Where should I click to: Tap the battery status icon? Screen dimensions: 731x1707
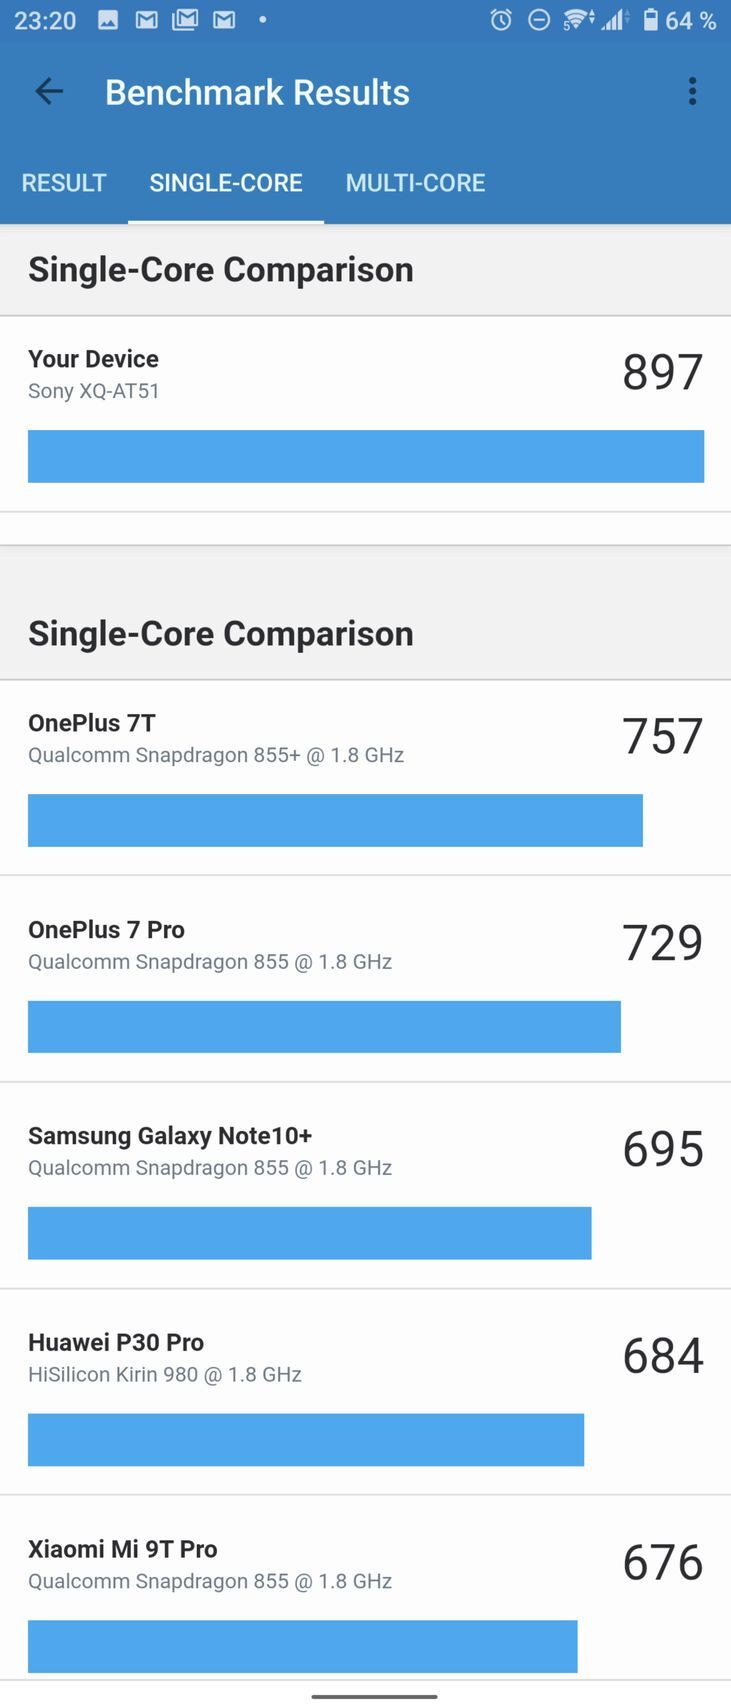click(x=651, y=20)
